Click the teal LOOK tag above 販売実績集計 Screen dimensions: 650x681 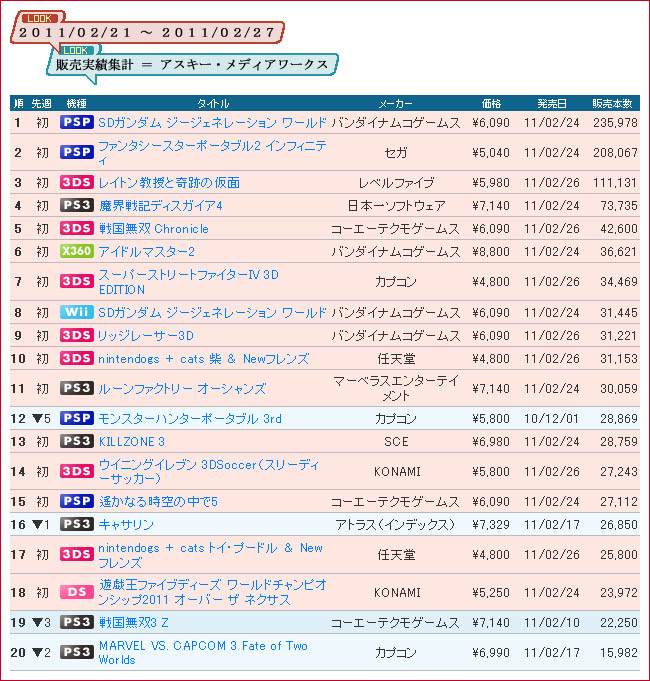(75, 50)
